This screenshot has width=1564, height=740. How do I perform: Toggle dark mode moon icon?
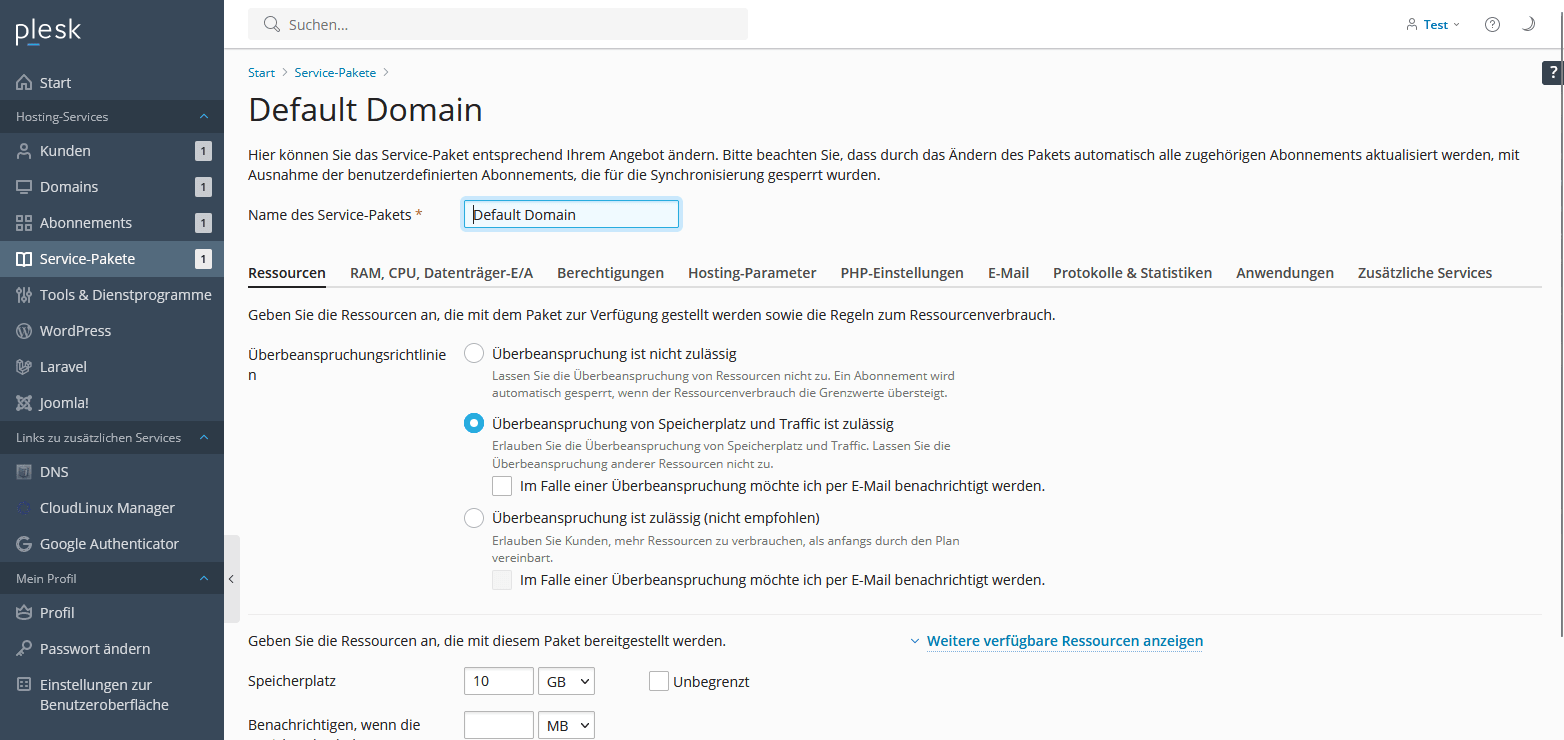[x=1527, y=24]
